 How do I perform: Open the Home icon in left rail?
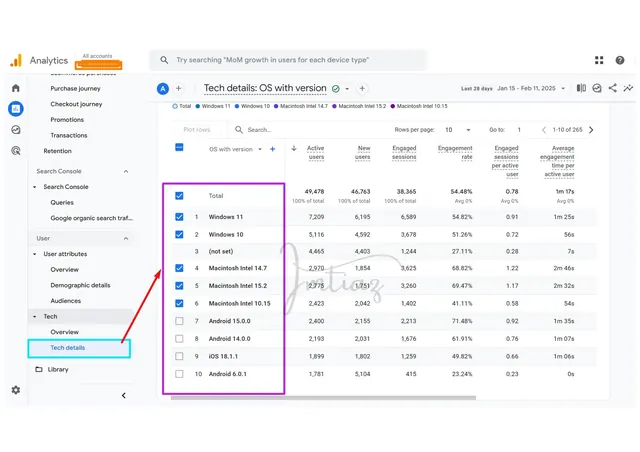pos(16,88)
